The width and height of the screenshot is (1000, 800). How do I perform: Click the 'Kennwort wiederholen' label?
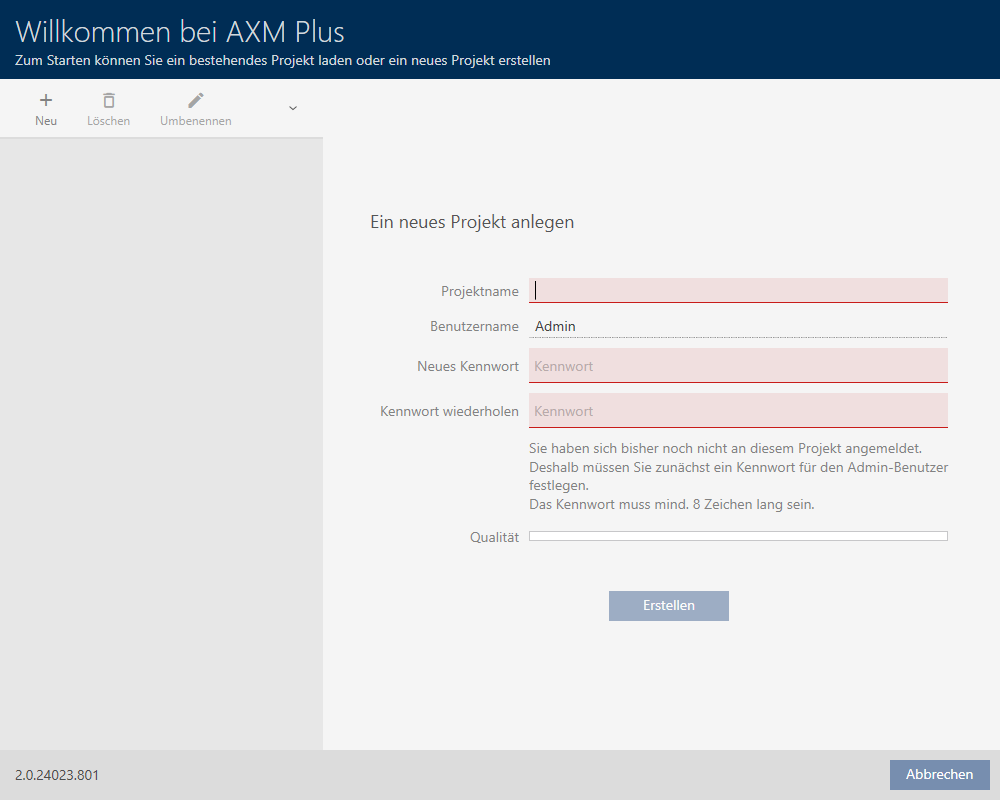pyautogui.click(x=449, y=411)
